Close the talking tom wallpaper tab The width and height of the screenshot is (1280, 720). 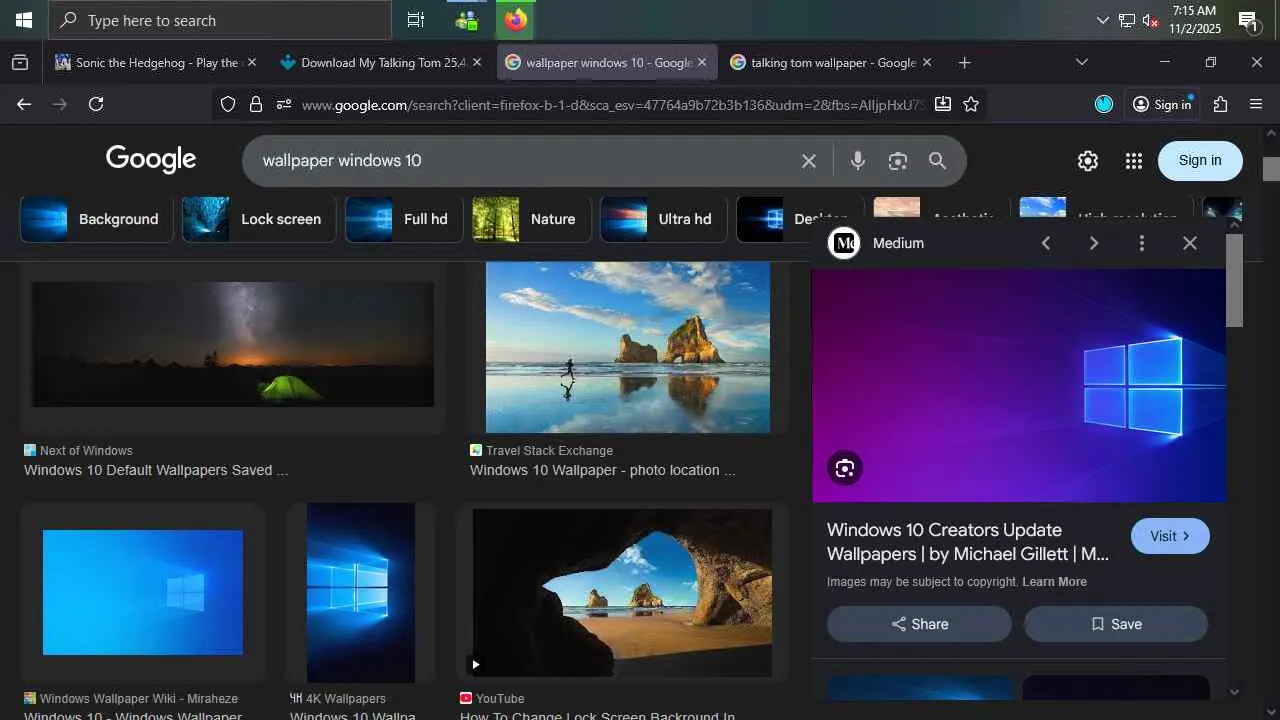pos(927,62)
